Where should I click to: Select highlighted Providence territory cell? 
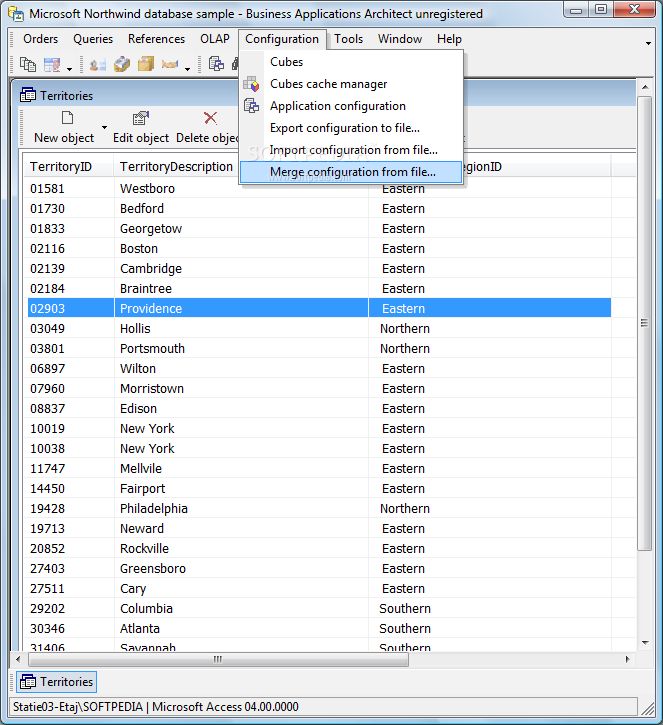point(241,308)
